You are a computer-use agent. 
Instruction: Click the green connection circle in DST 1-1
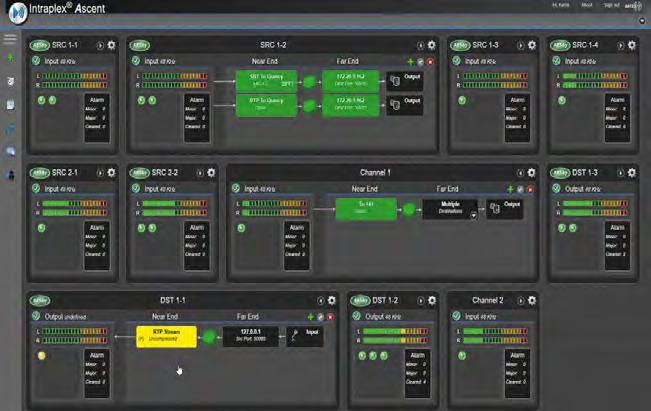[x=210, y=337]
